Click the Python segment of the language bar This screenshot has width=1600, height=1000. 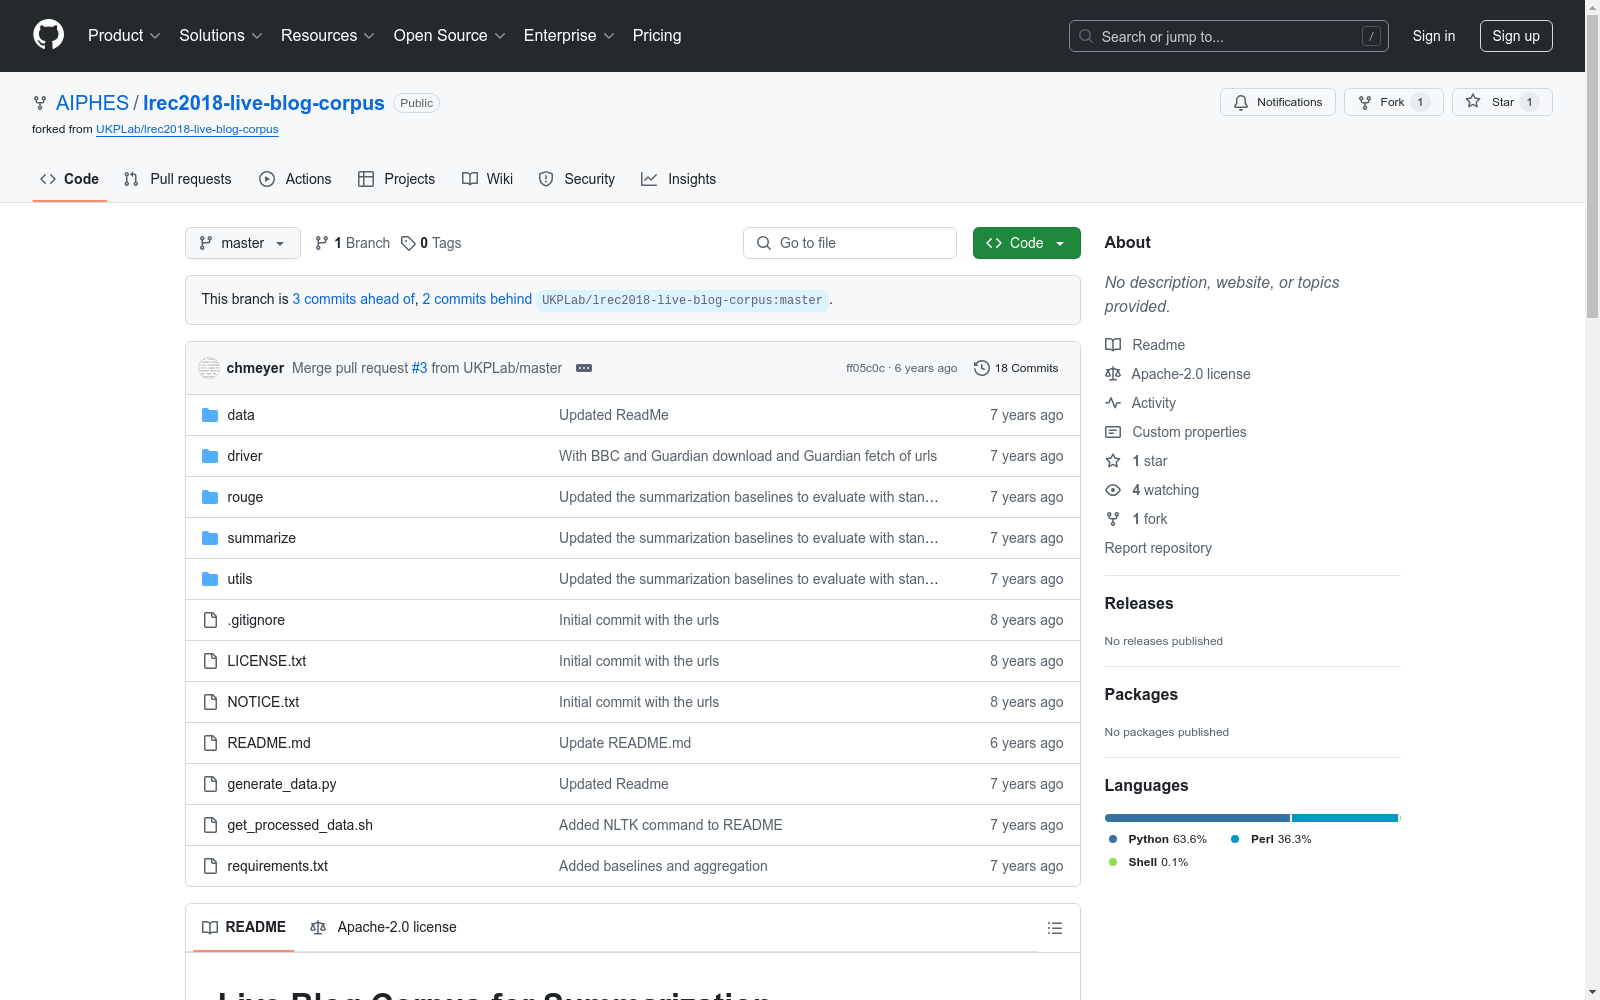pos(1197,818)
